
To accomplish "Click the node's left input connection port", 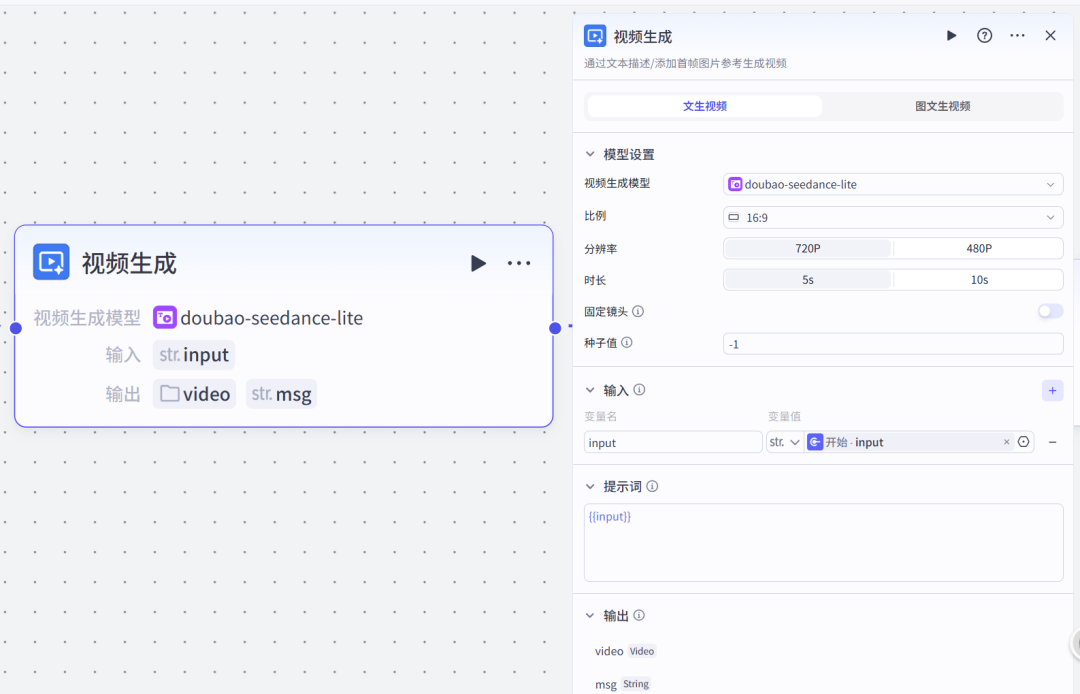I will coord(15,328).
